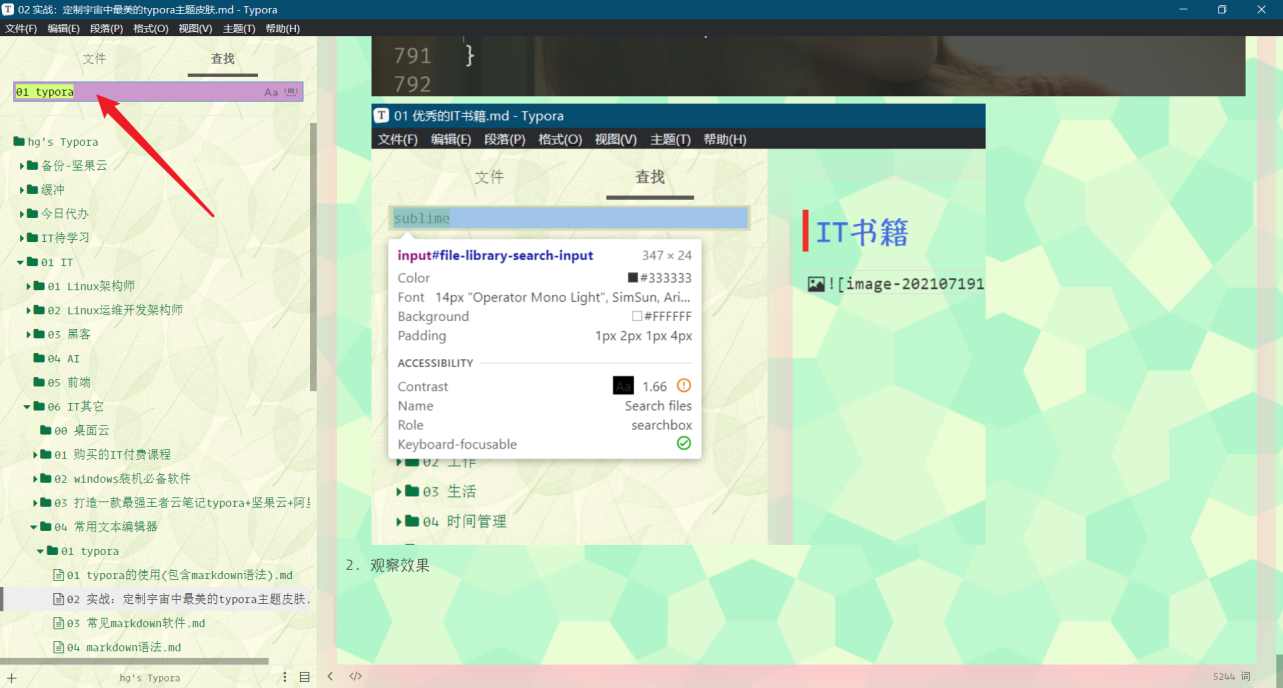Collapse the sidebar with the arrow icon
The width and height of the screenshot is (1283, 688).
(330, 677)
